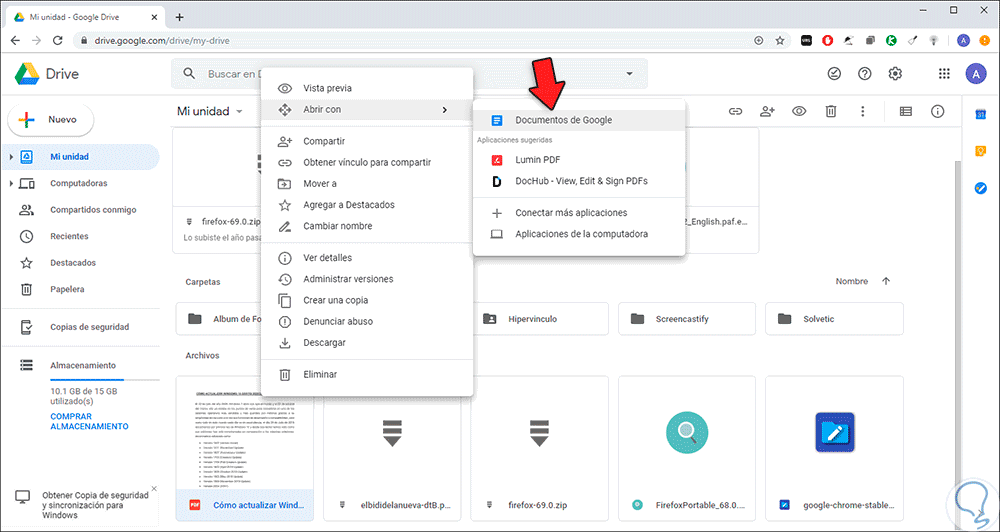Open the Settings gear icon

pos(895,74)
